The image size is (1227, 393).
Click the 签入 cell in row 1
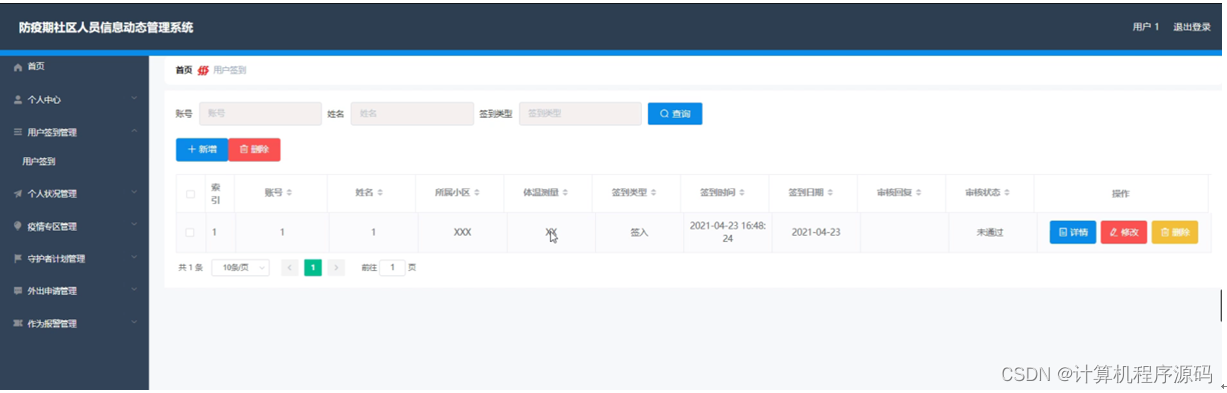[639, 232]
